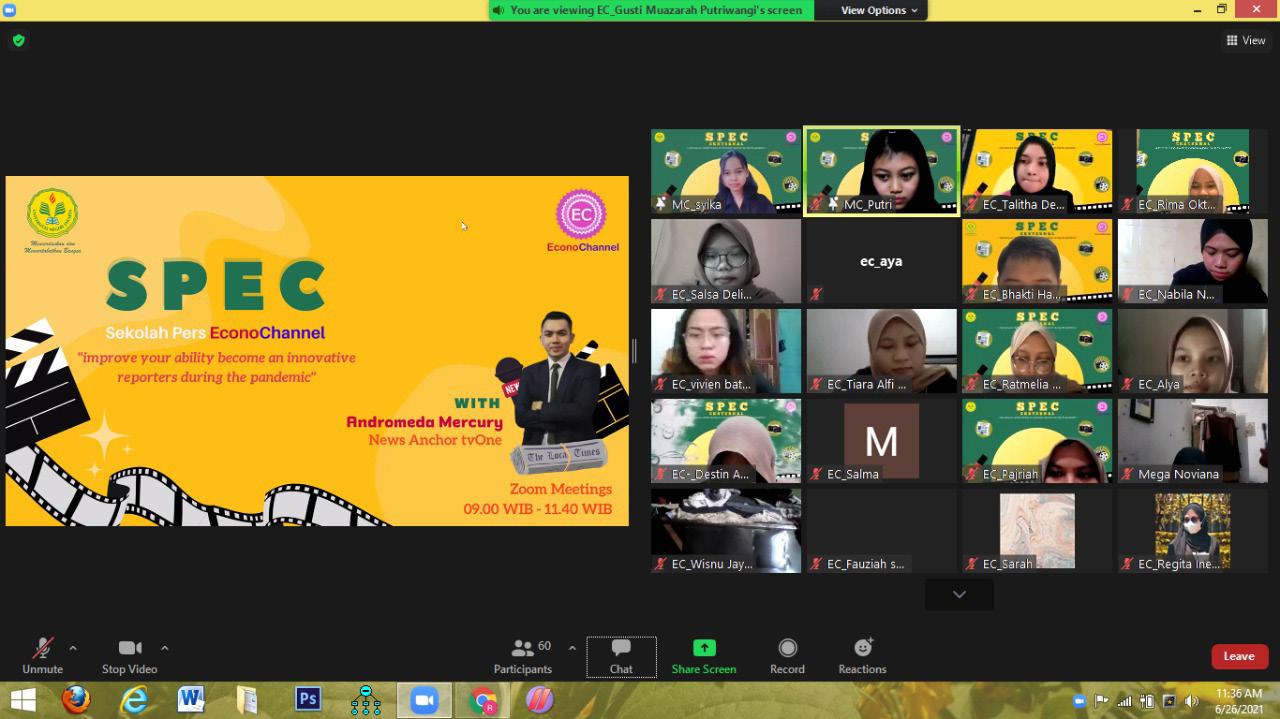Select ec_aya participant tile
The image size is (1280, 719).
882,261
